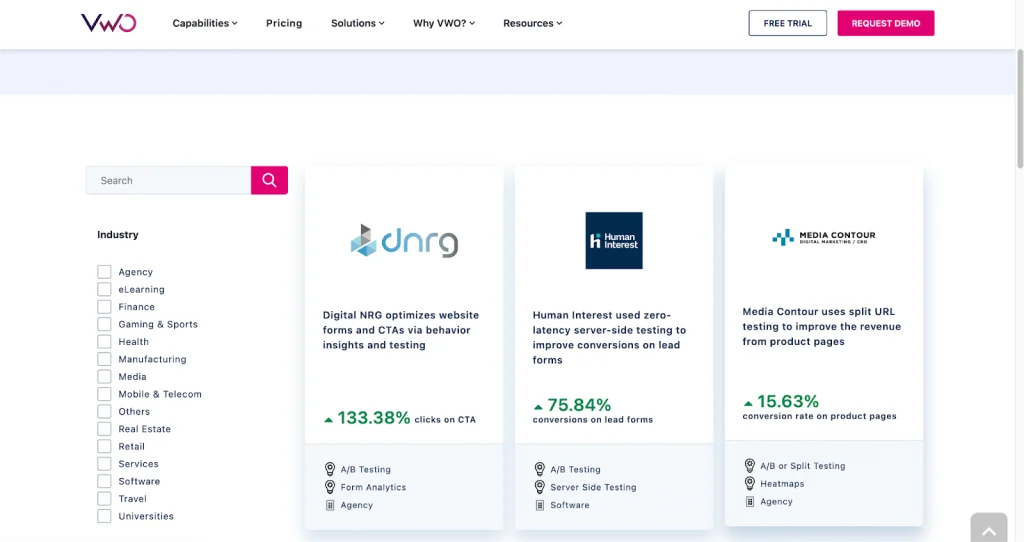
Task: Click the A/B or Split Testing tag
Action: (x=803, y=466)
